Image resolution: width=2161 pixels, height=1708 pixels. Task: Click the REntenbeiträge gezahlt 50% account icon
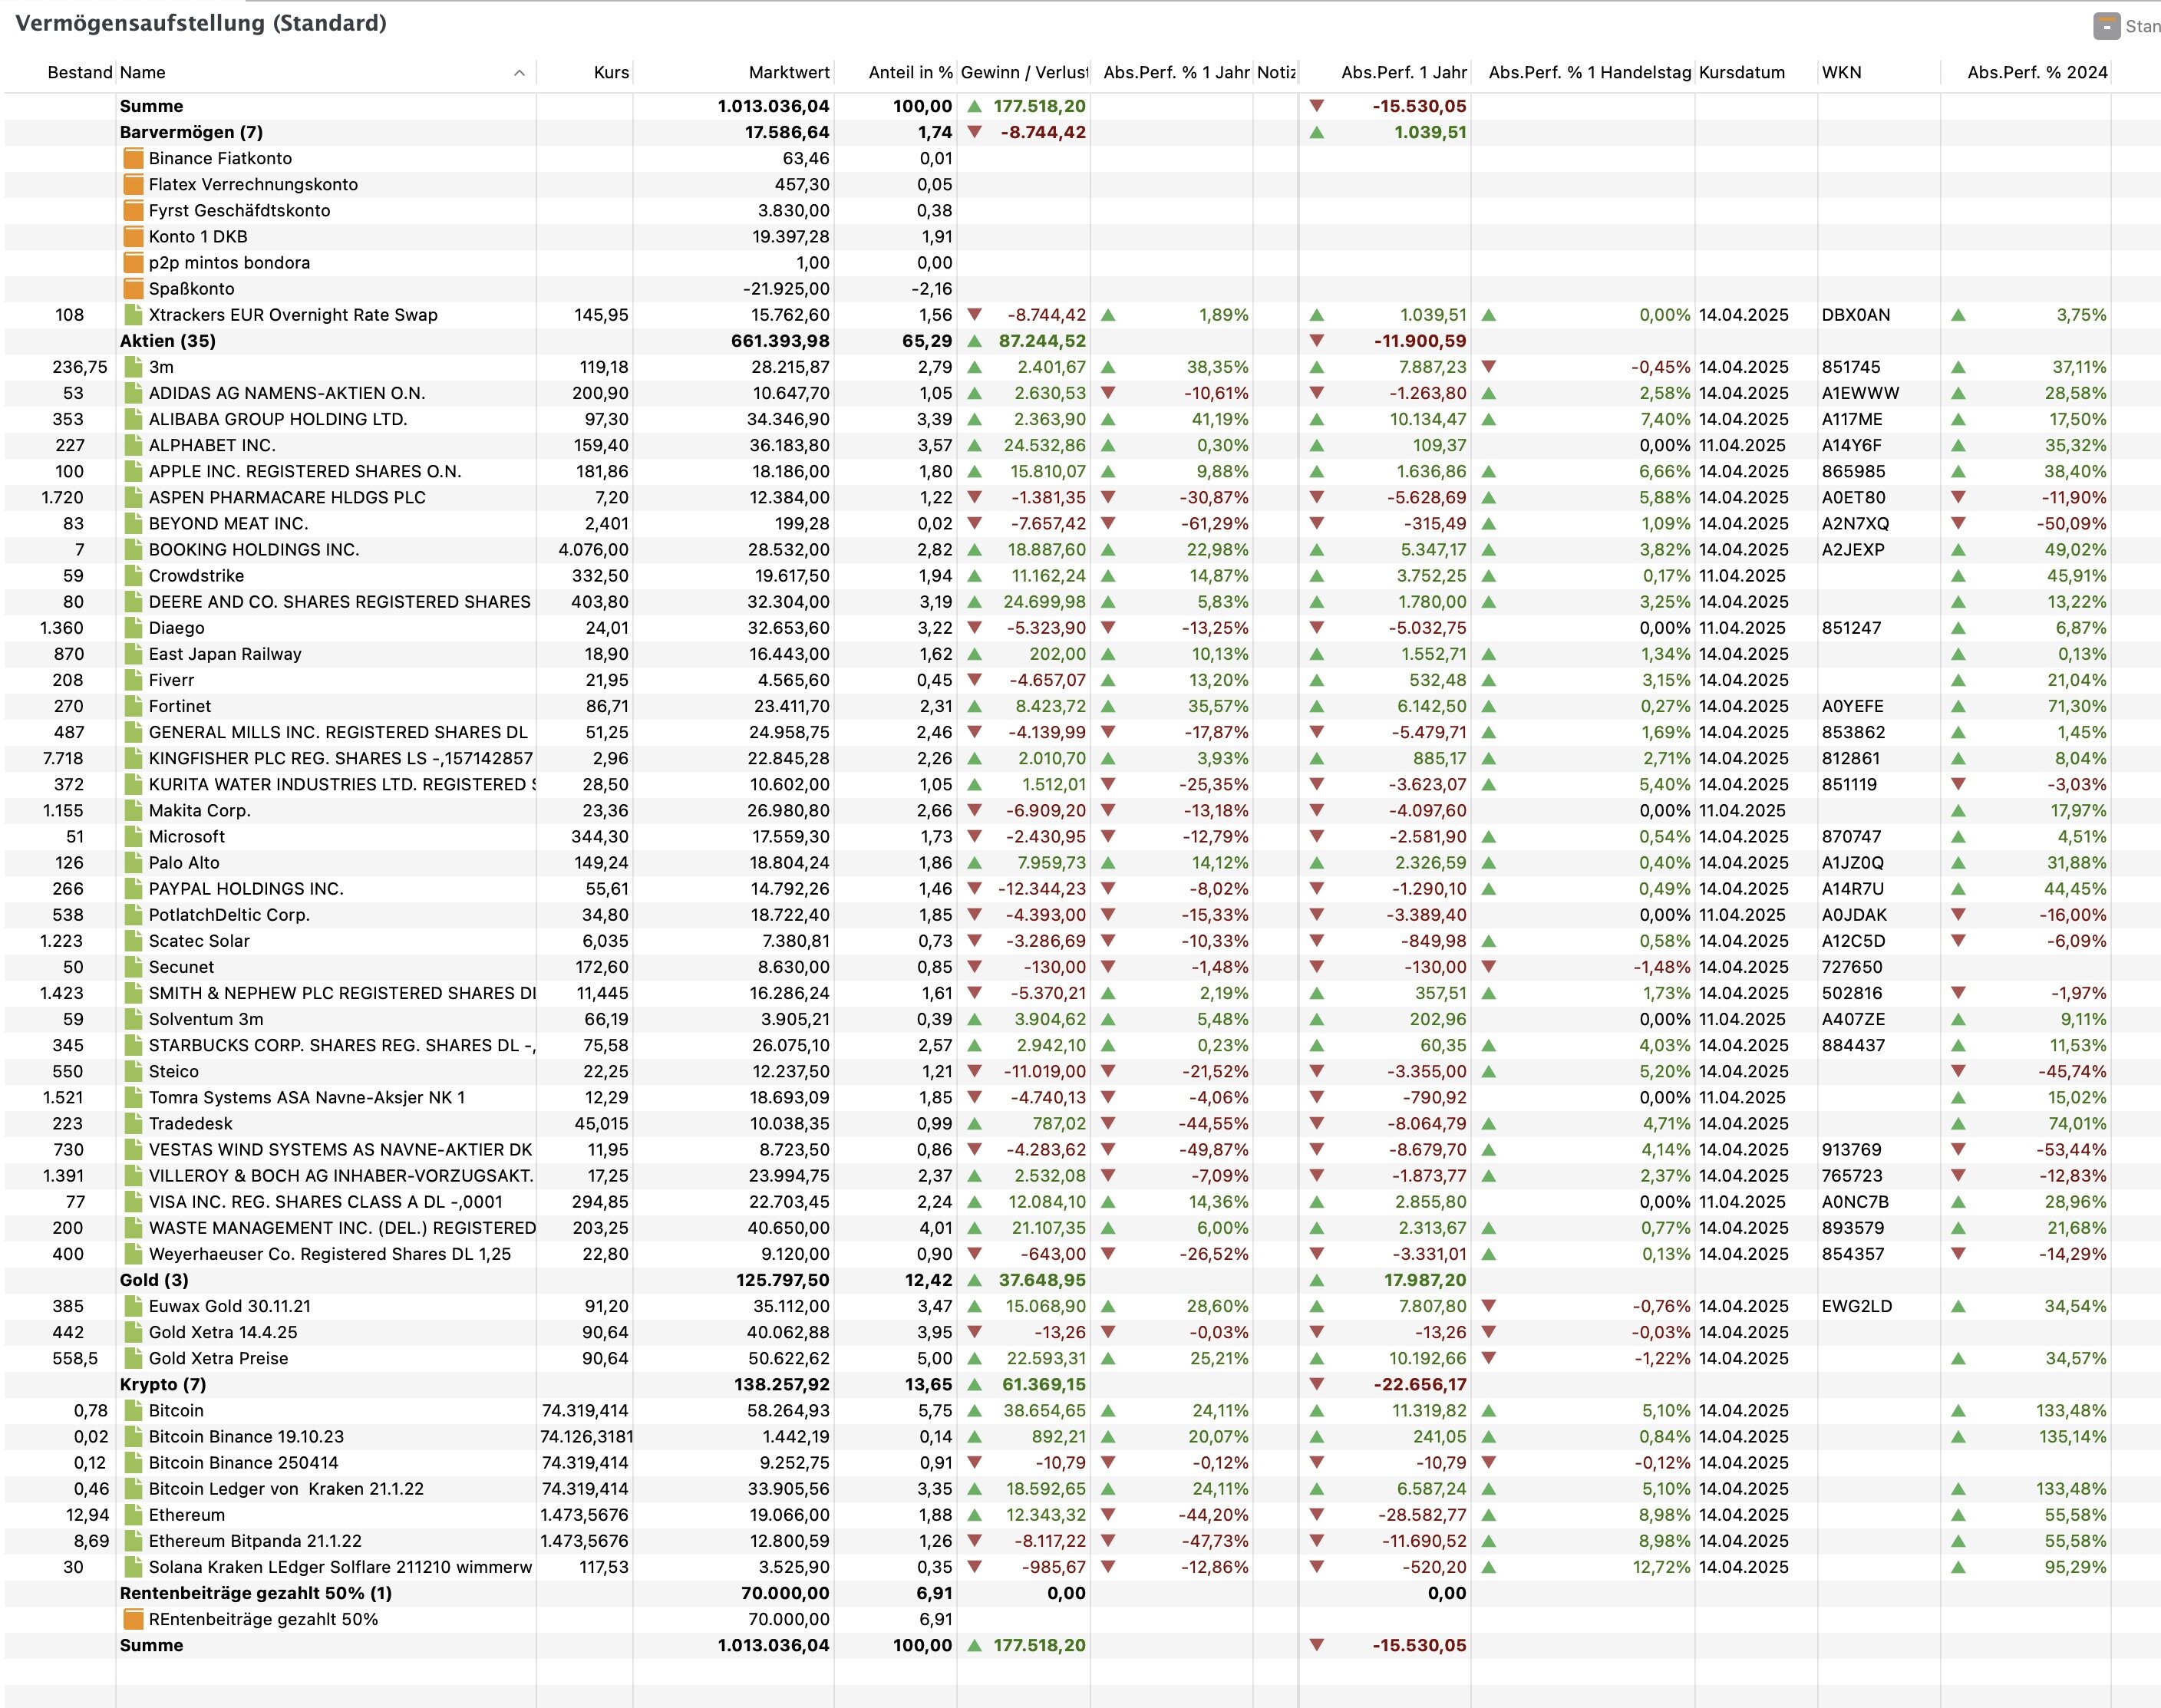pyautogui.click(x=133, y=1620)
